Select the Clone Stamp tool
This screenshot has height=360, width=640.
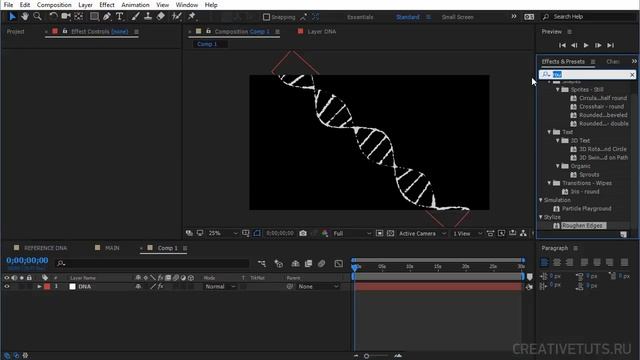[148, 17]
